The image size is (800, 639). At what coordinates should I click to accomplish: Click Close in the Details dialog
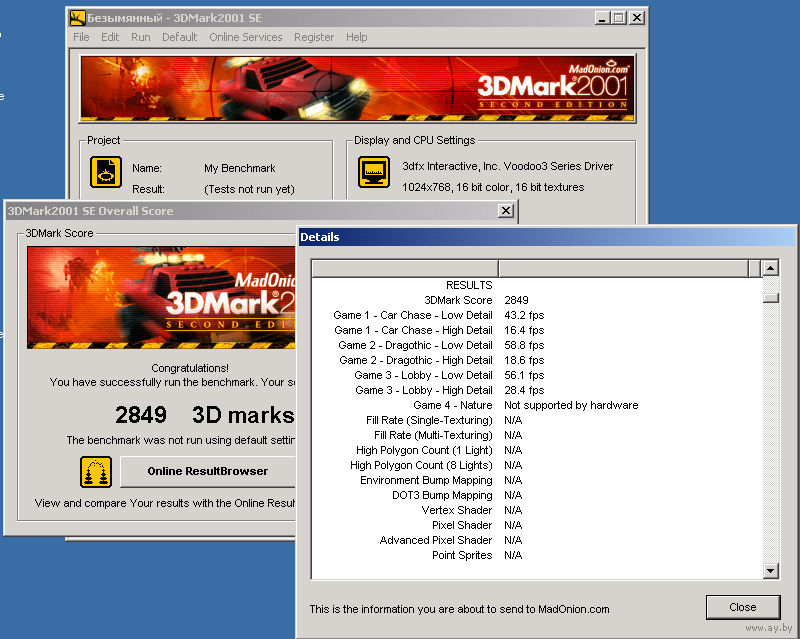(x=743, y=607)
